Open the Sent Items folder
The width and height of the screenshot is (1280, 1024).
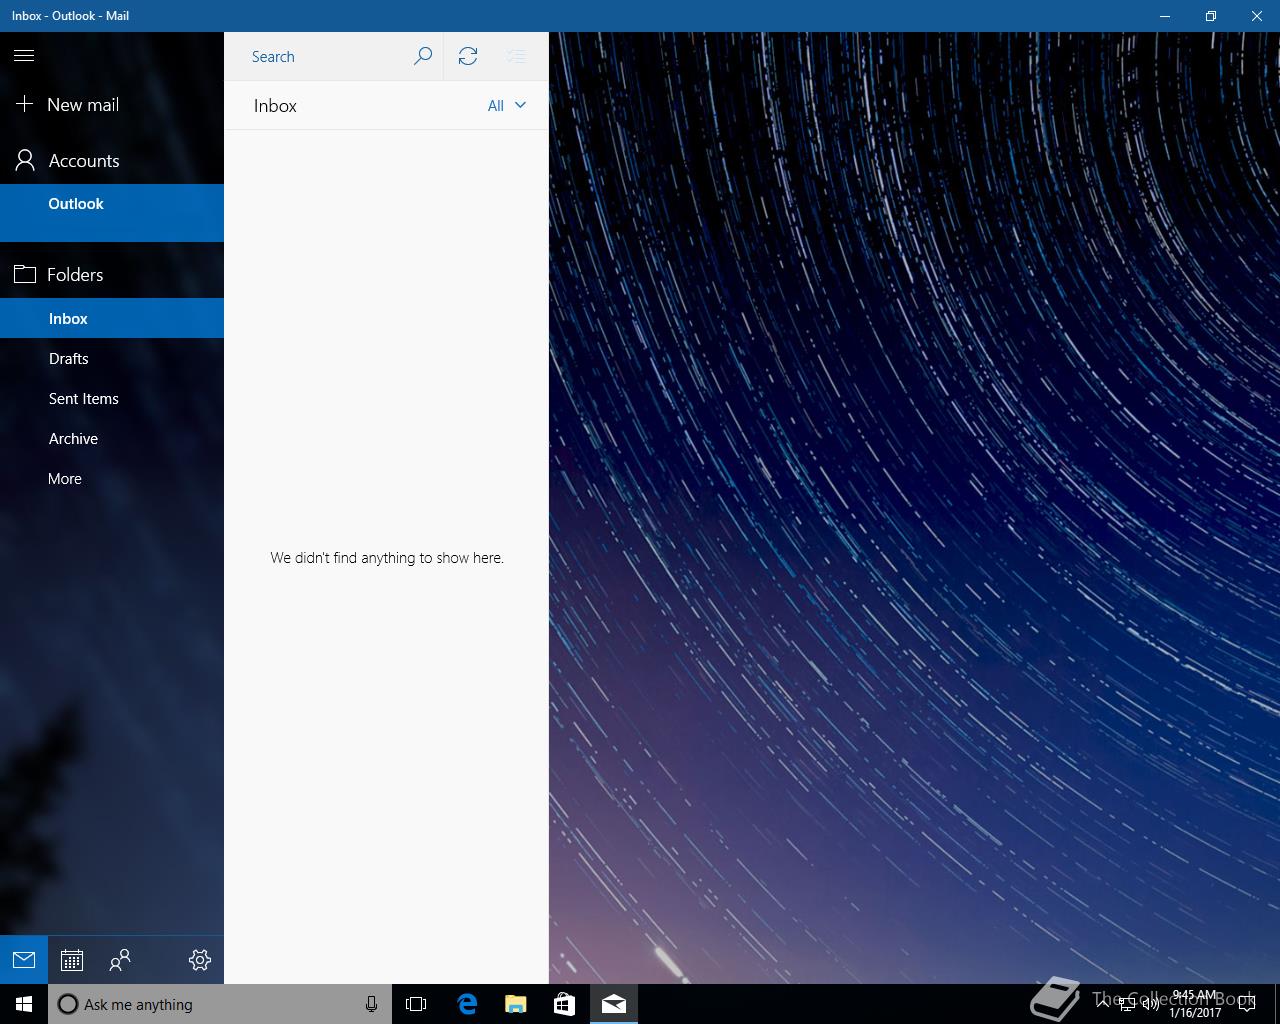112,398
